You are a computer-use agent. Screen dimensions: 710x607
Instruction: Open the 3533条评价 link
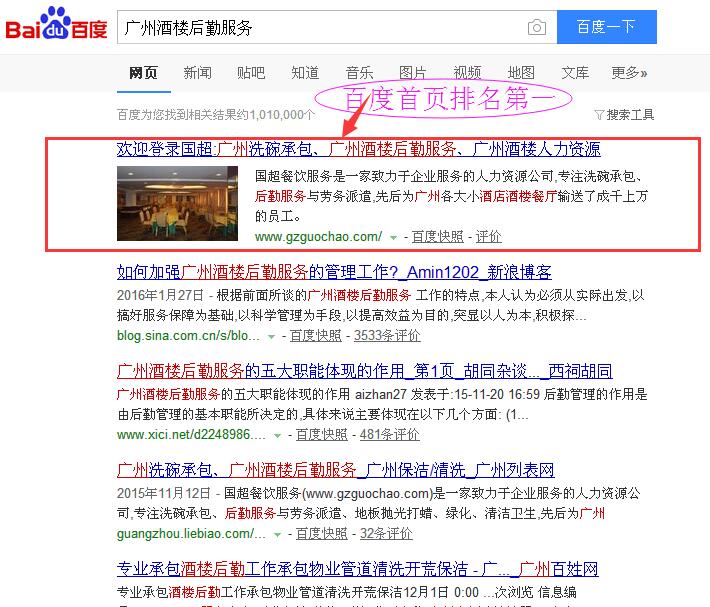click(387, 336)
